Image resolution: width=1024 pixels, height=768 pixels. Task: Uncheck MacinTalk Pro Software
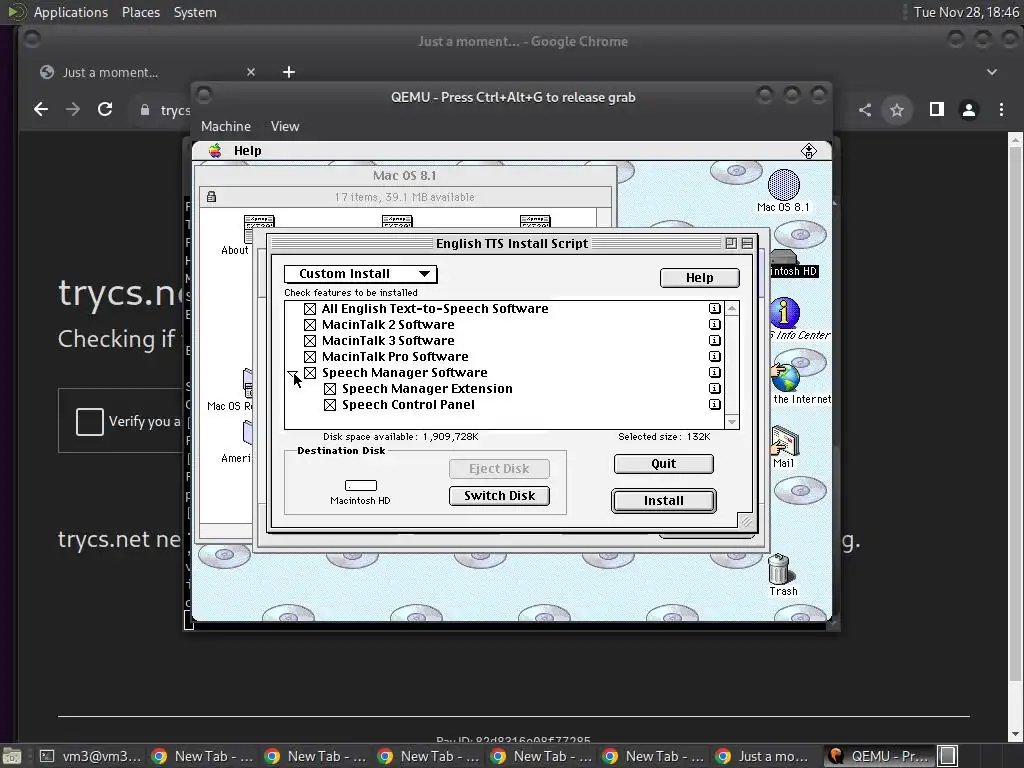point(310,357)
